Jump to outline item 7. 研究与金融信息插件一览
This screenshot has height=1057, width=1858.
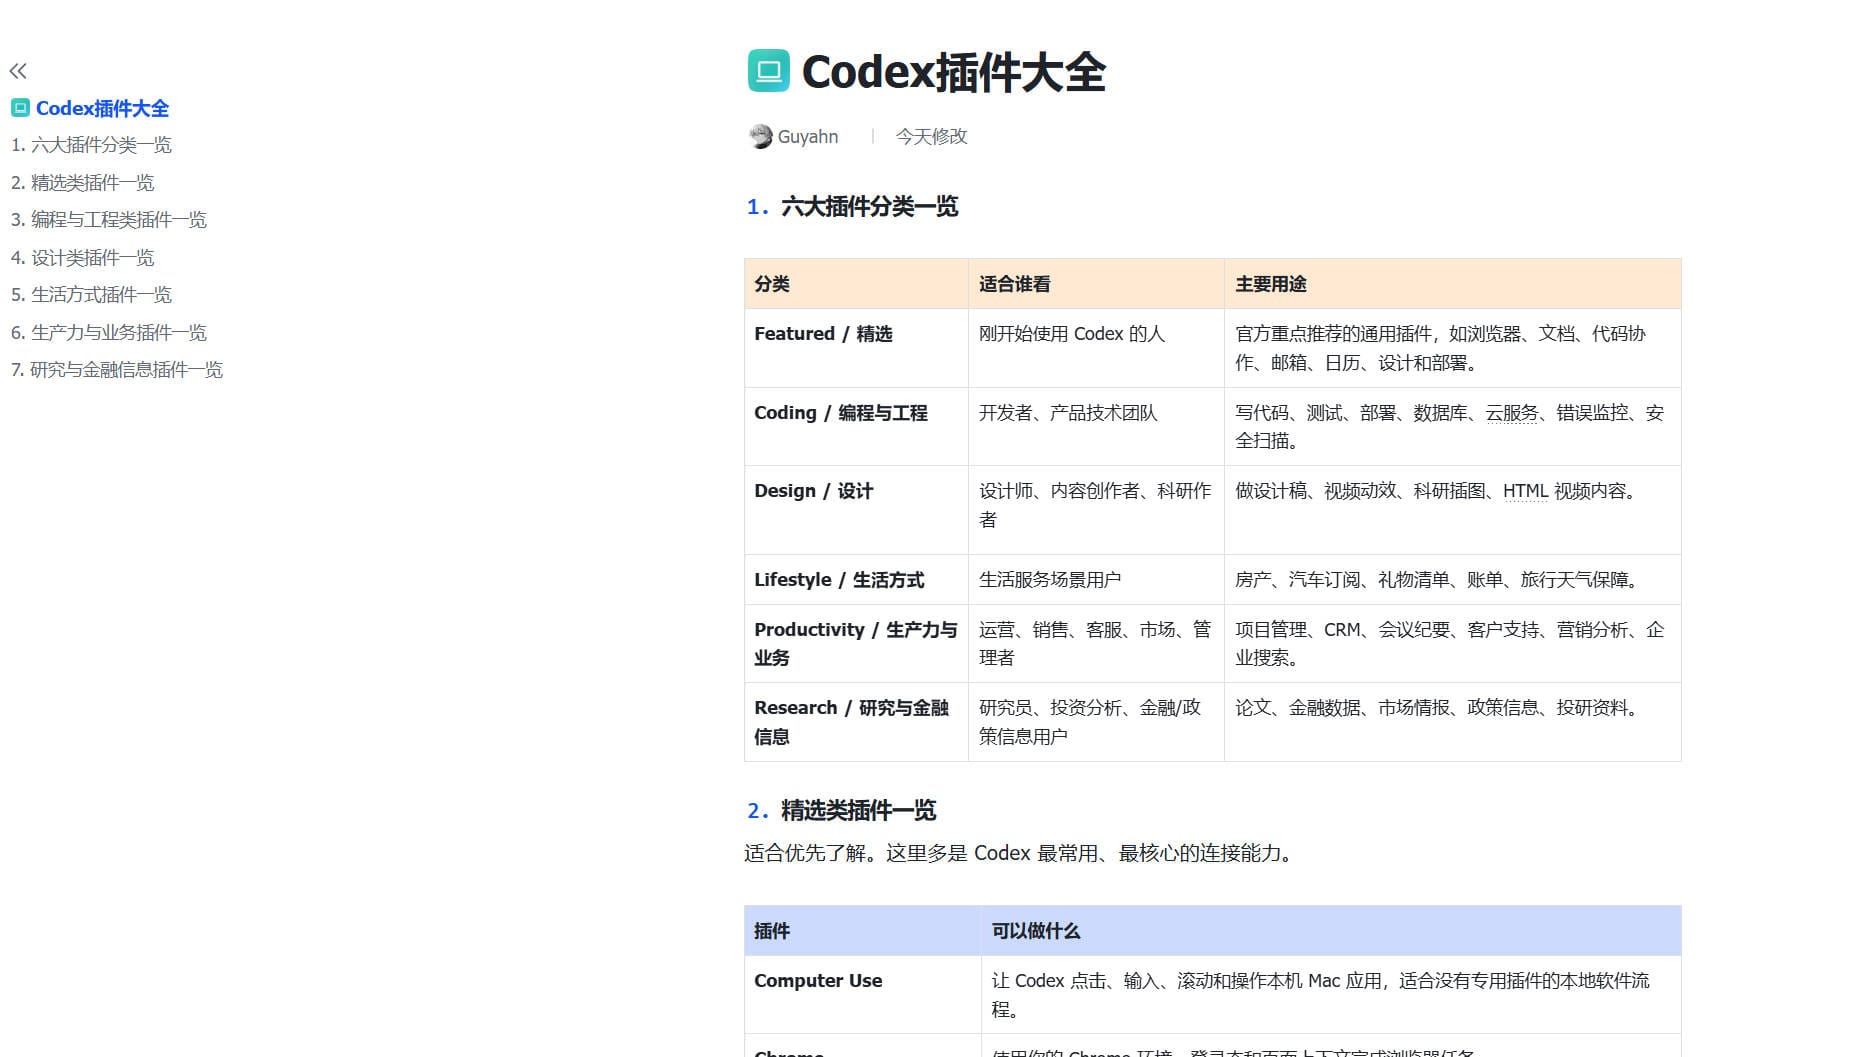click(116, 370)
